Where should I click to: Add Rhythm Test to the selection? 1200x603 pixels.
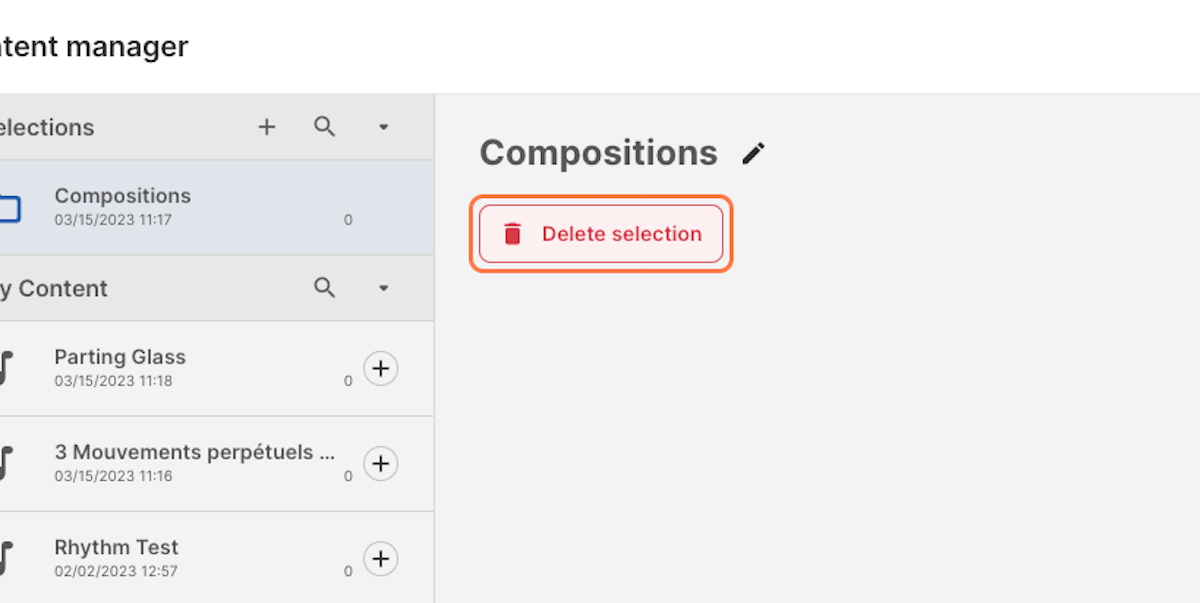click(380, 558)
